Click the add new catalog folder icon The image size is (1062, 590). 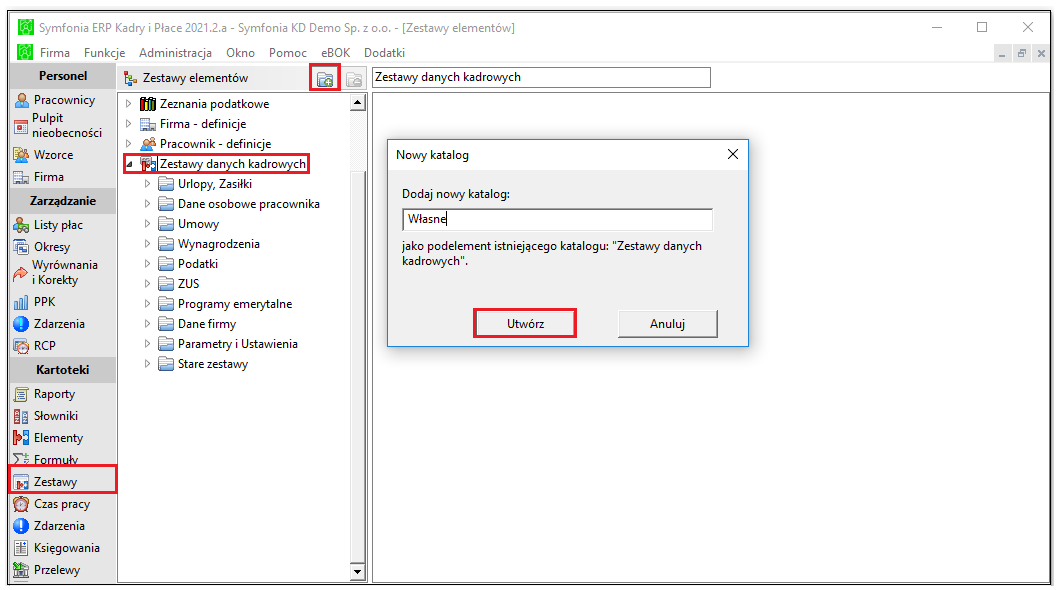[325, 79]
